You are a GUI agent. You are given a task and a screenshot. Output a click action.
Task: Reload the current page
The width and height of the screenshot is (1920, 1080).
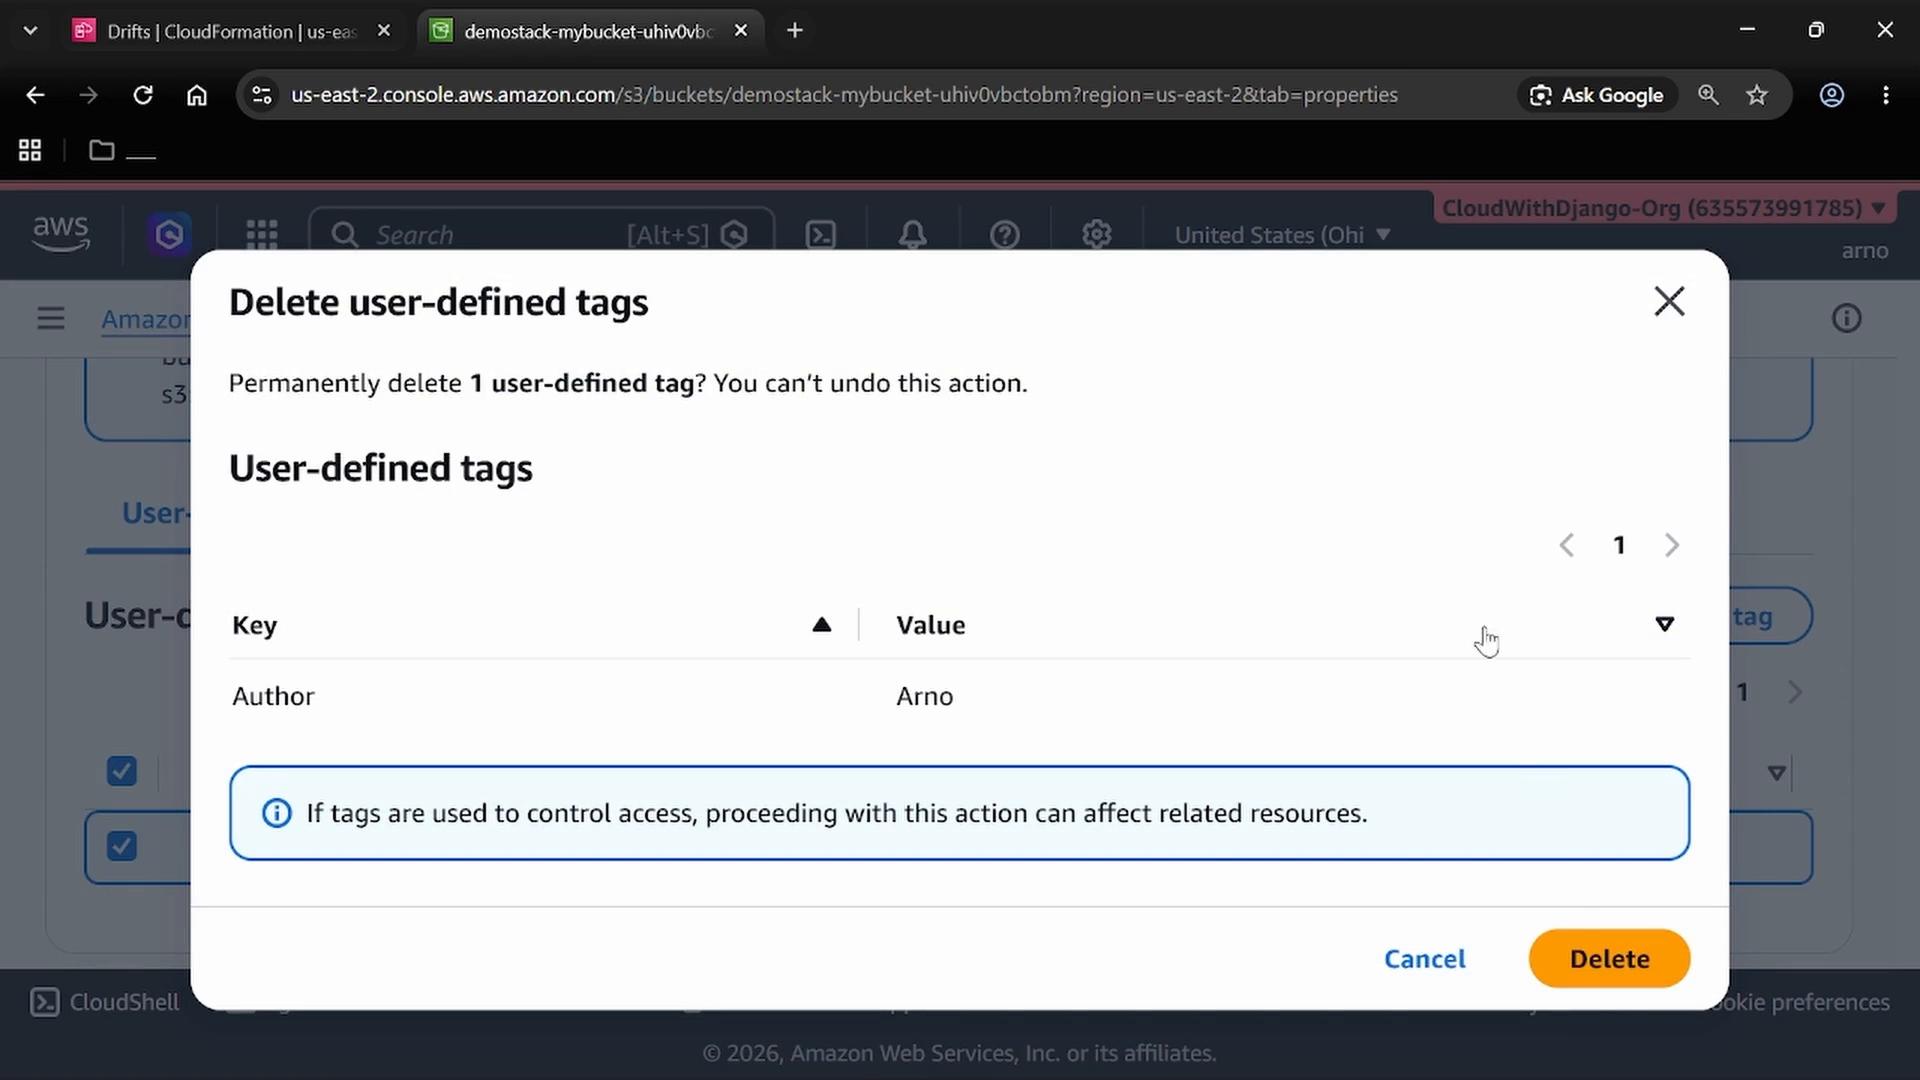143,95
